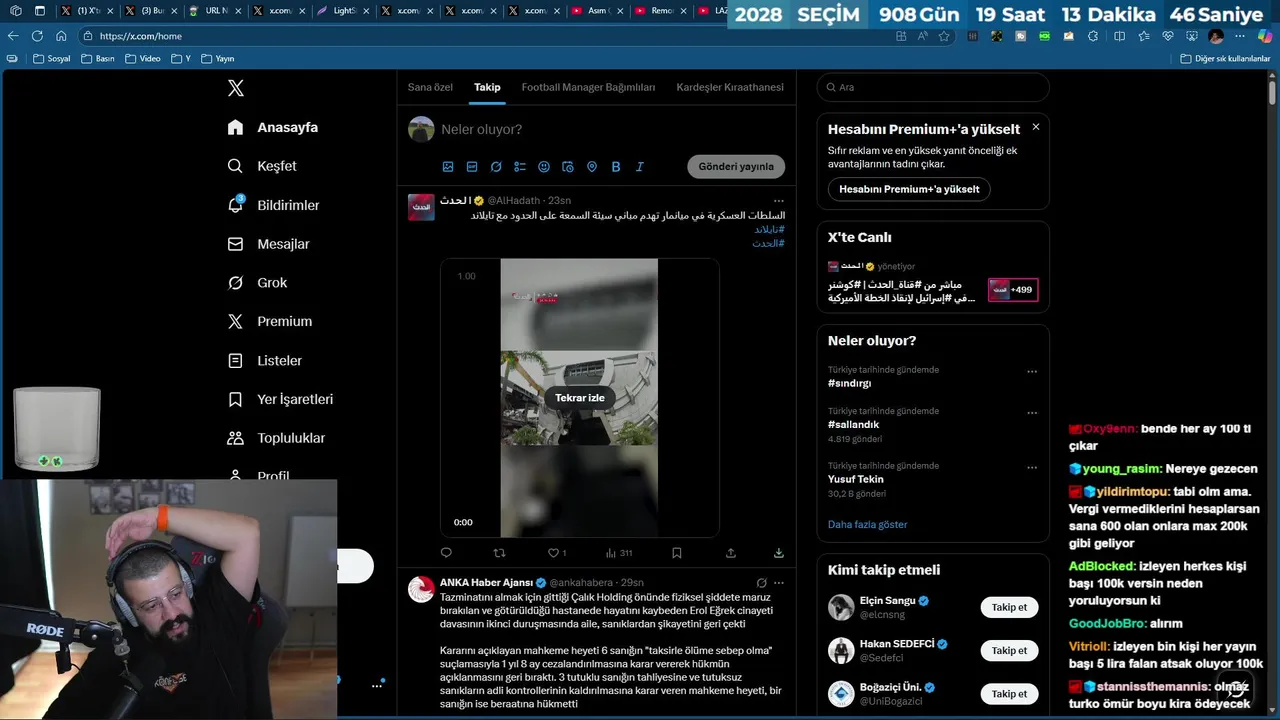Click the Grok enhance icon in composer

pos(496,167)
